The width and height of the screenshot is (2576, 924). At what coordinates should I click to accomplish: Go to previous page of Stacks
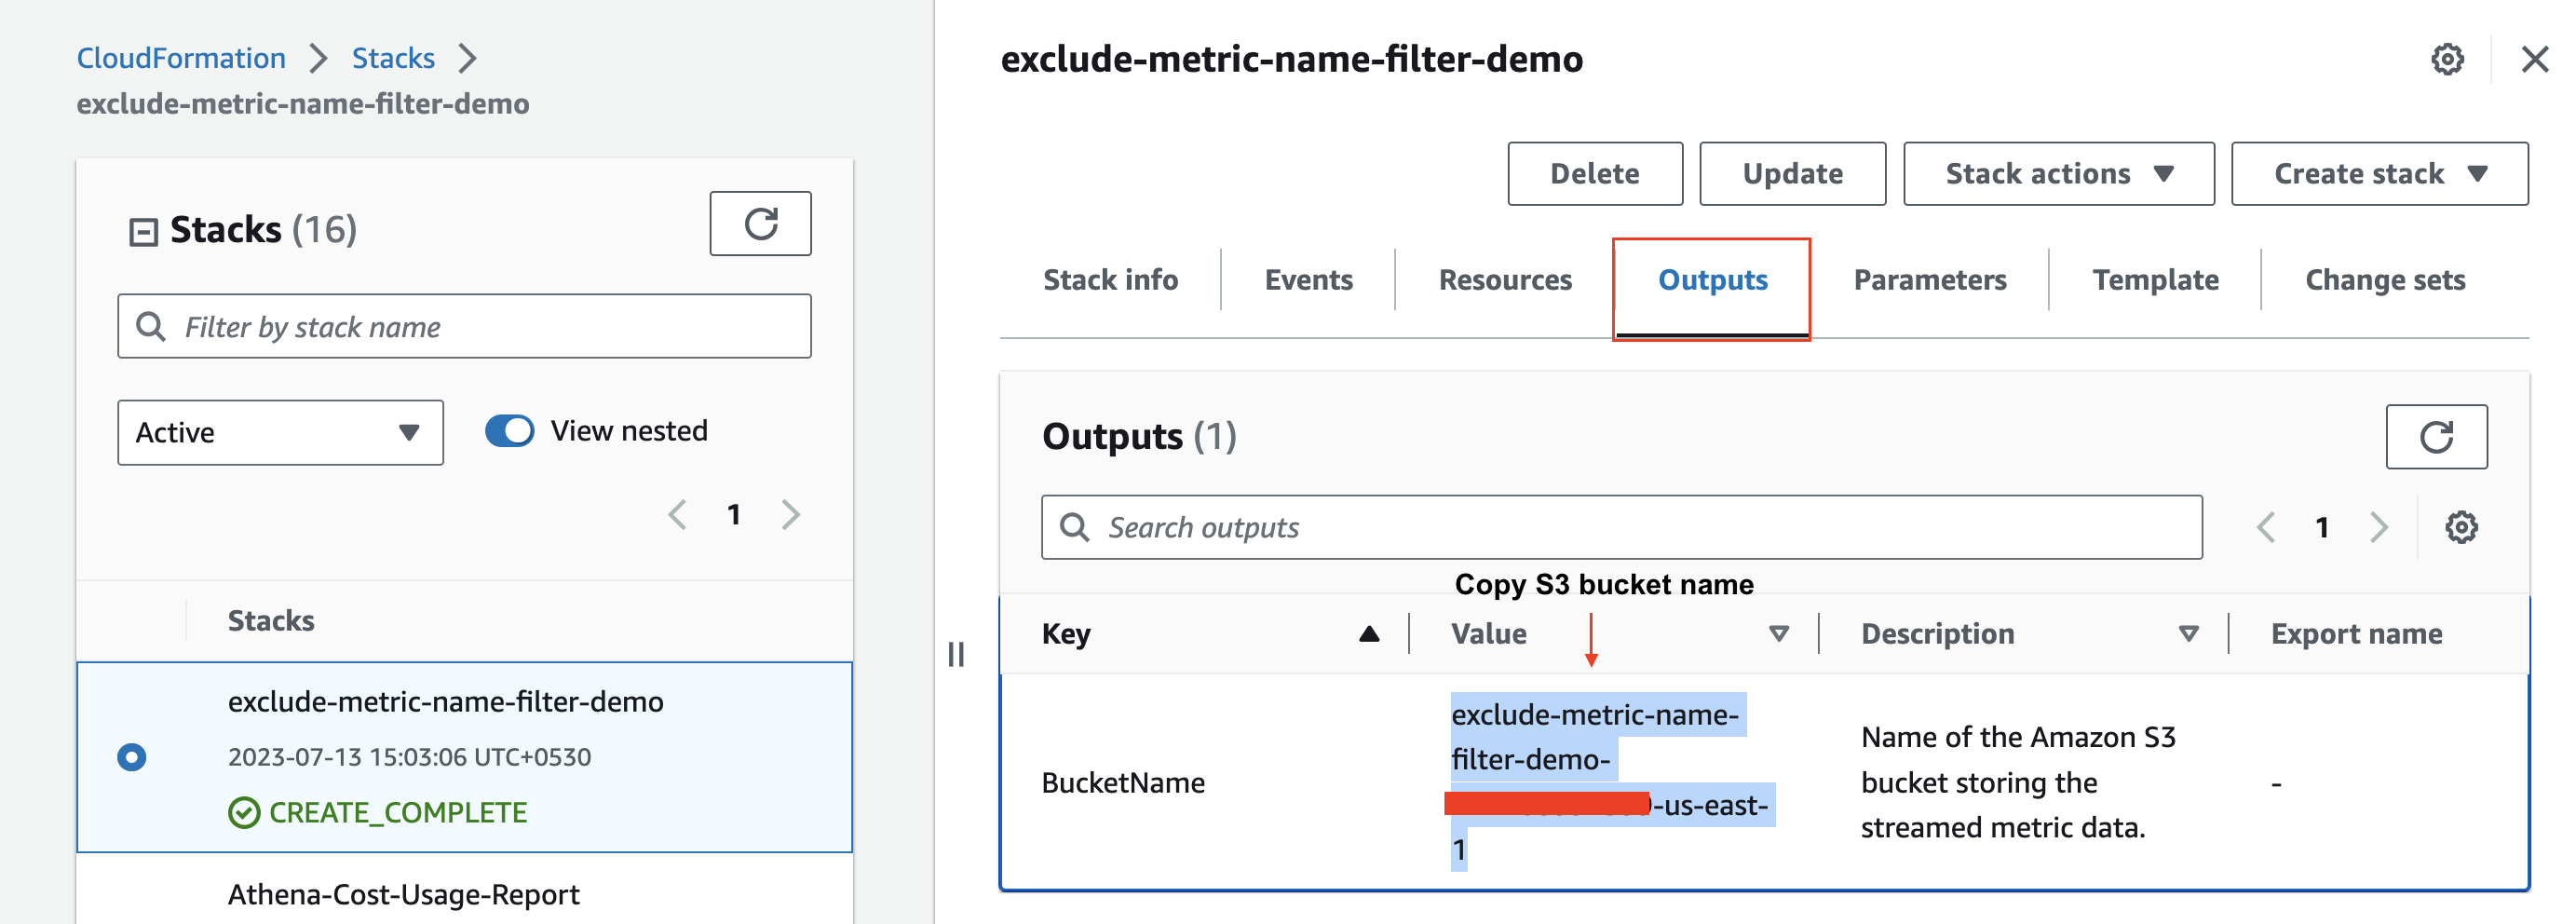pyautogui.click(x=678, y=514)
